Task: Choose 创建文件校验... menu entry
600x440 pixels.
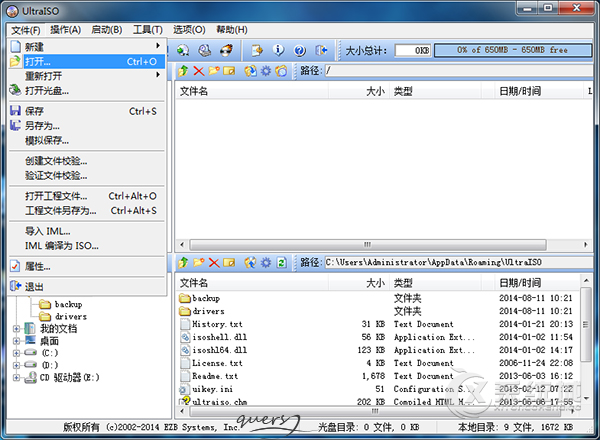Action: [87, 161]
